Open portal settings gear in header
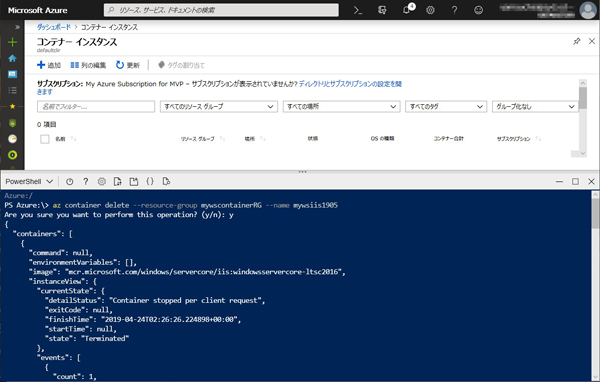Screen dimensions: 600x382 [x=430, y=10]
